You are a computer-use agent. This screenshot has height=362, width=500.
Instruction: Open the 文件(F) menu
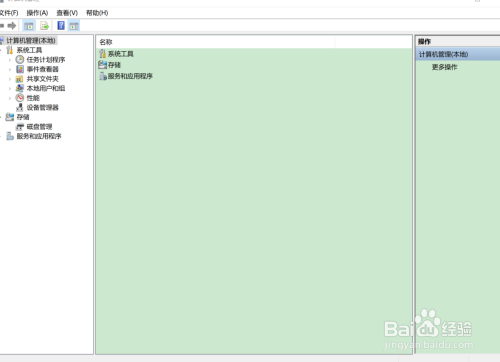tap(9, 13)
